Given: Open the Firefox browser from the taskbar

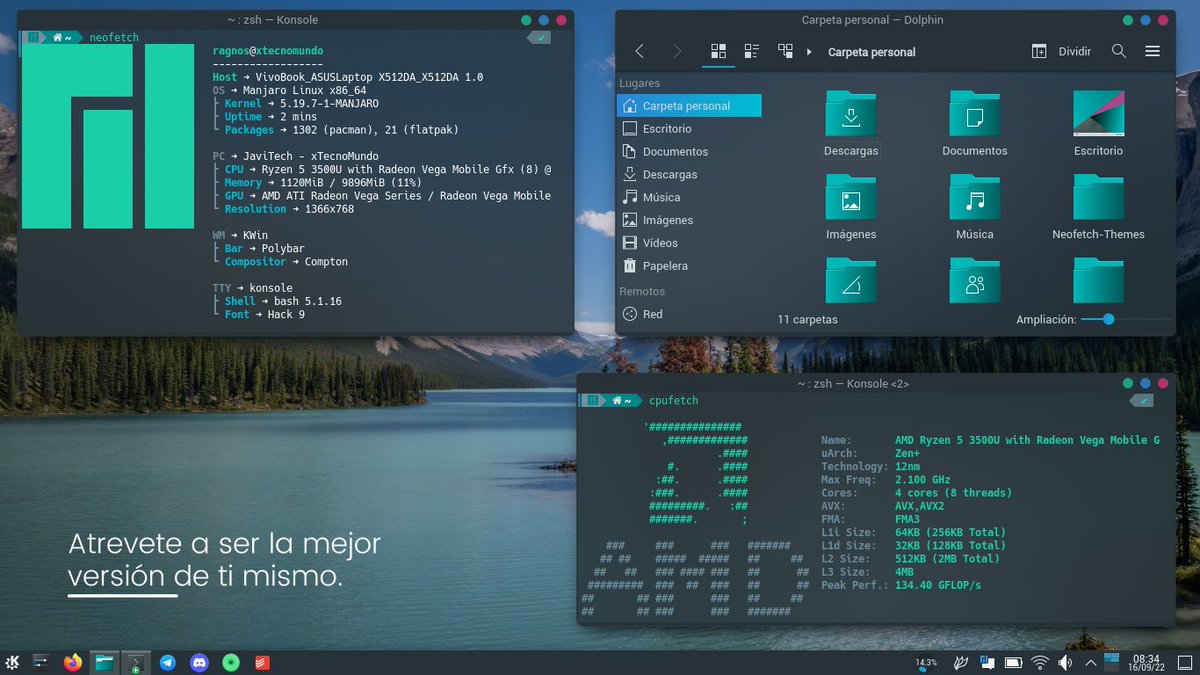Looking at the screenshot, I should click(x=72, y=662).
